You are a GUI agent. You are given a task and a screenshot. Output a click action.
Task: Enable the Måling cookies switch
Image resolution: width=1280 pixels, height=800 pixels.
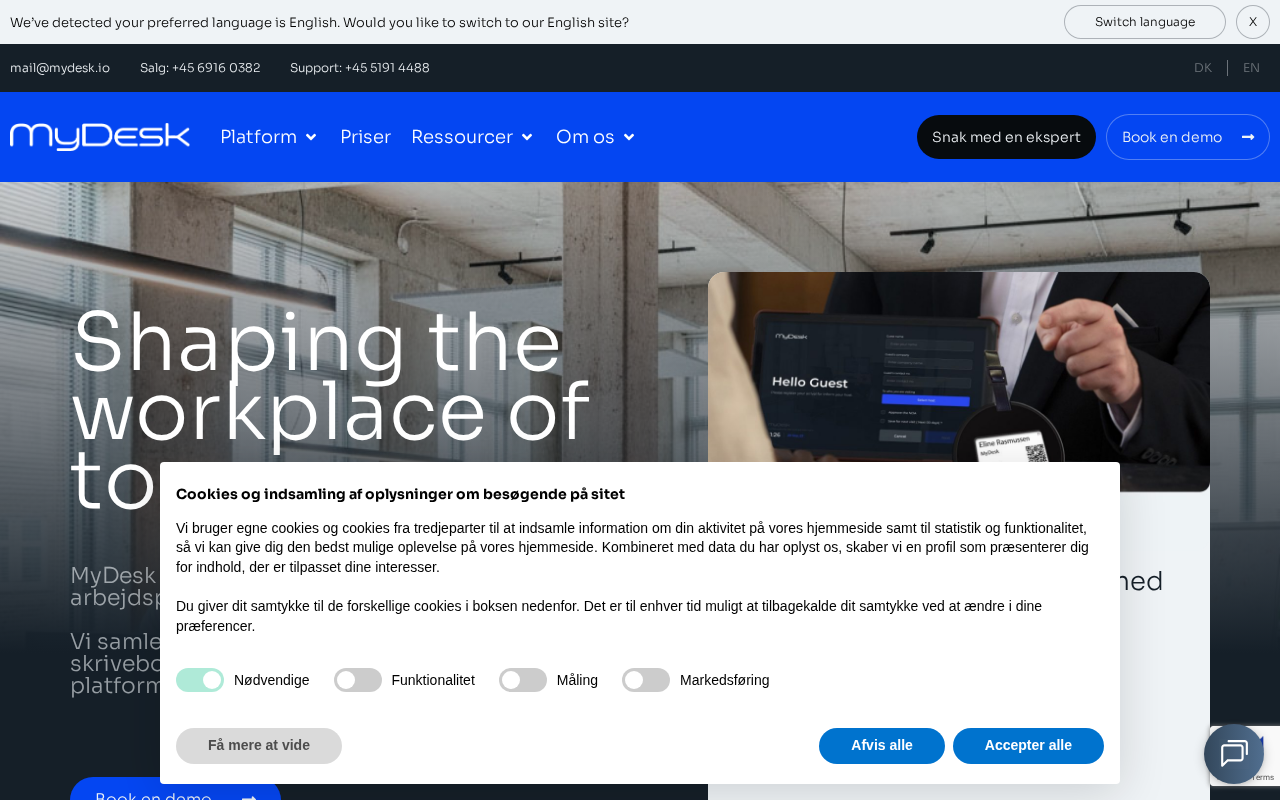click(x=523, y=680)
